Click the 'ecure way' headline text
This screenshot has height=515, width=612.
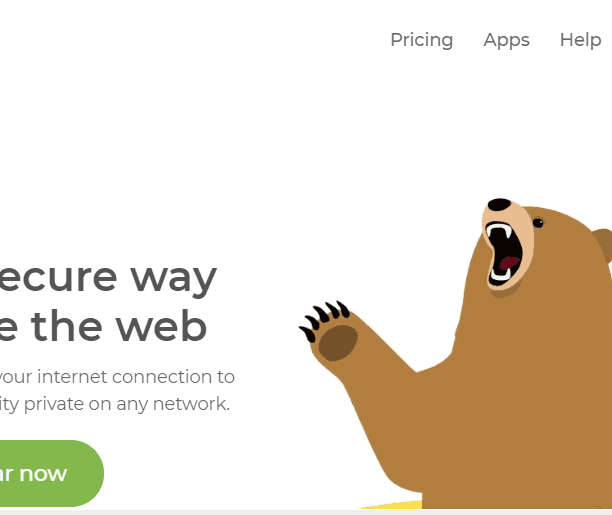click(x=107, y=278)
